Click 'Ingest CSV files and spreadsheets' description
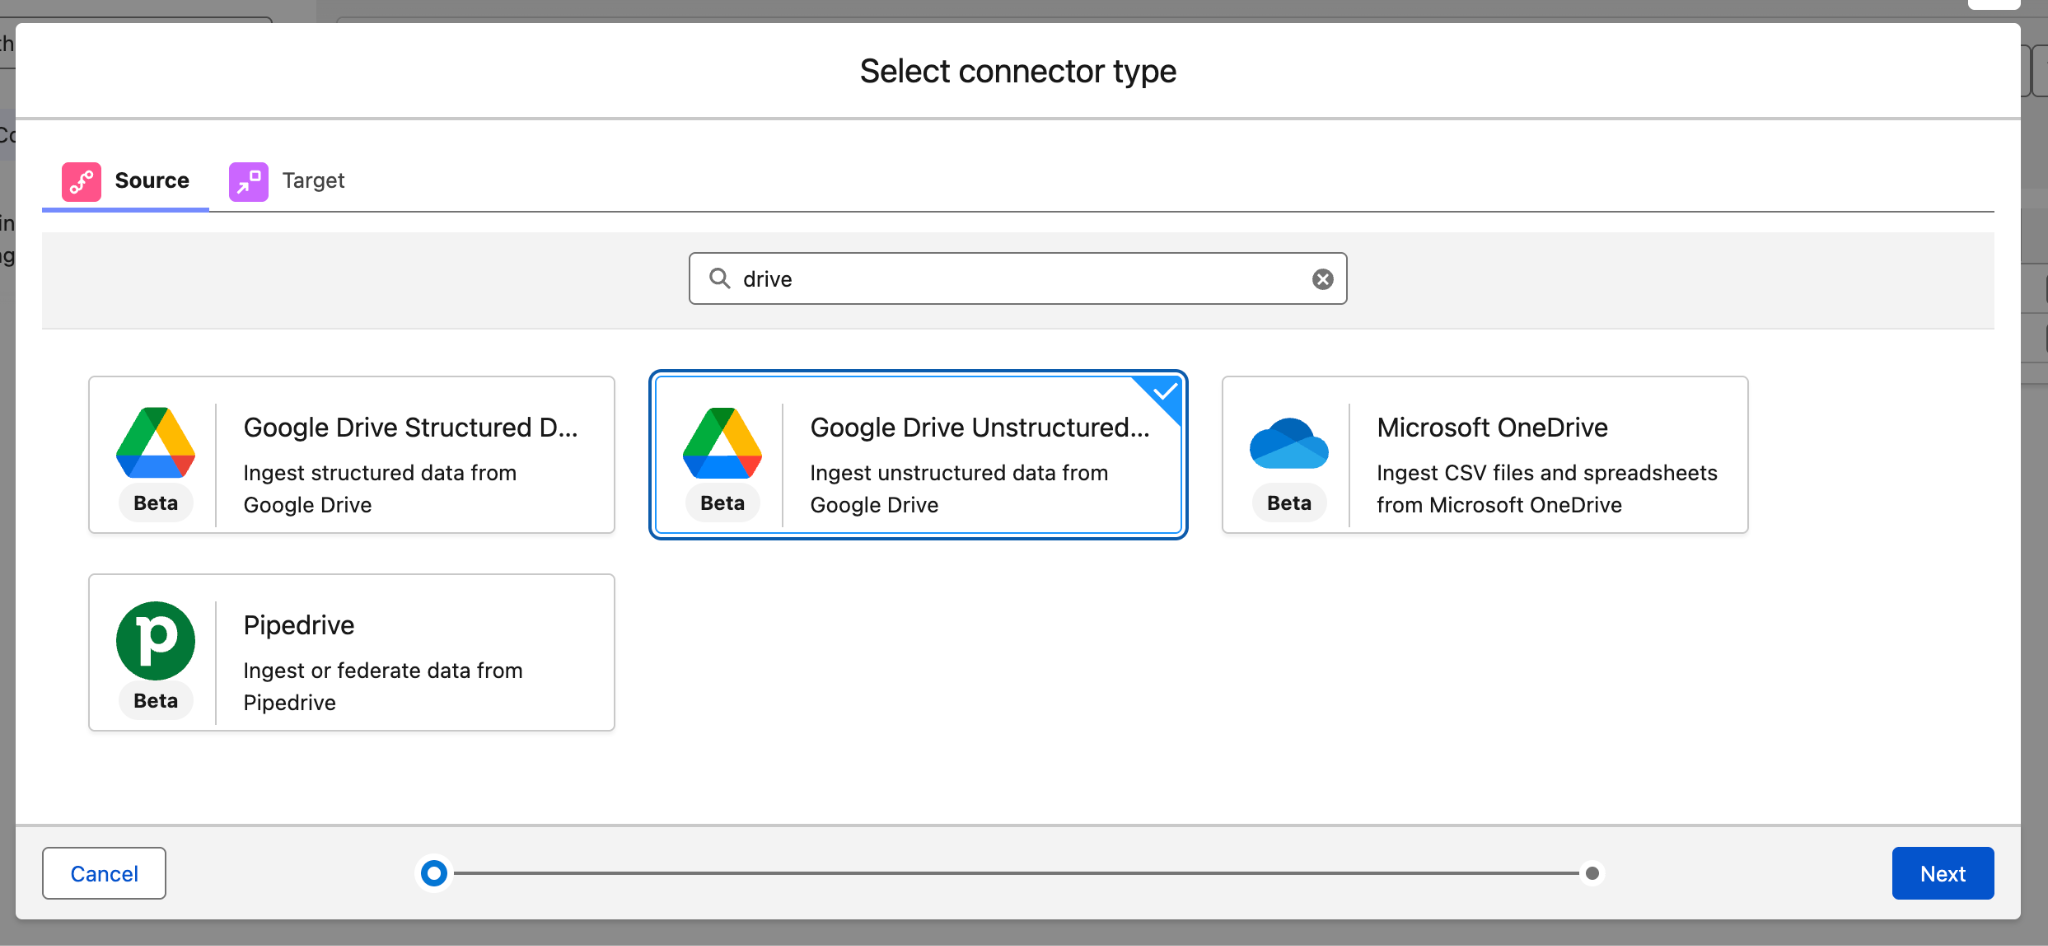This screenshot has height=946, width=2048. tap(1547, 489)
